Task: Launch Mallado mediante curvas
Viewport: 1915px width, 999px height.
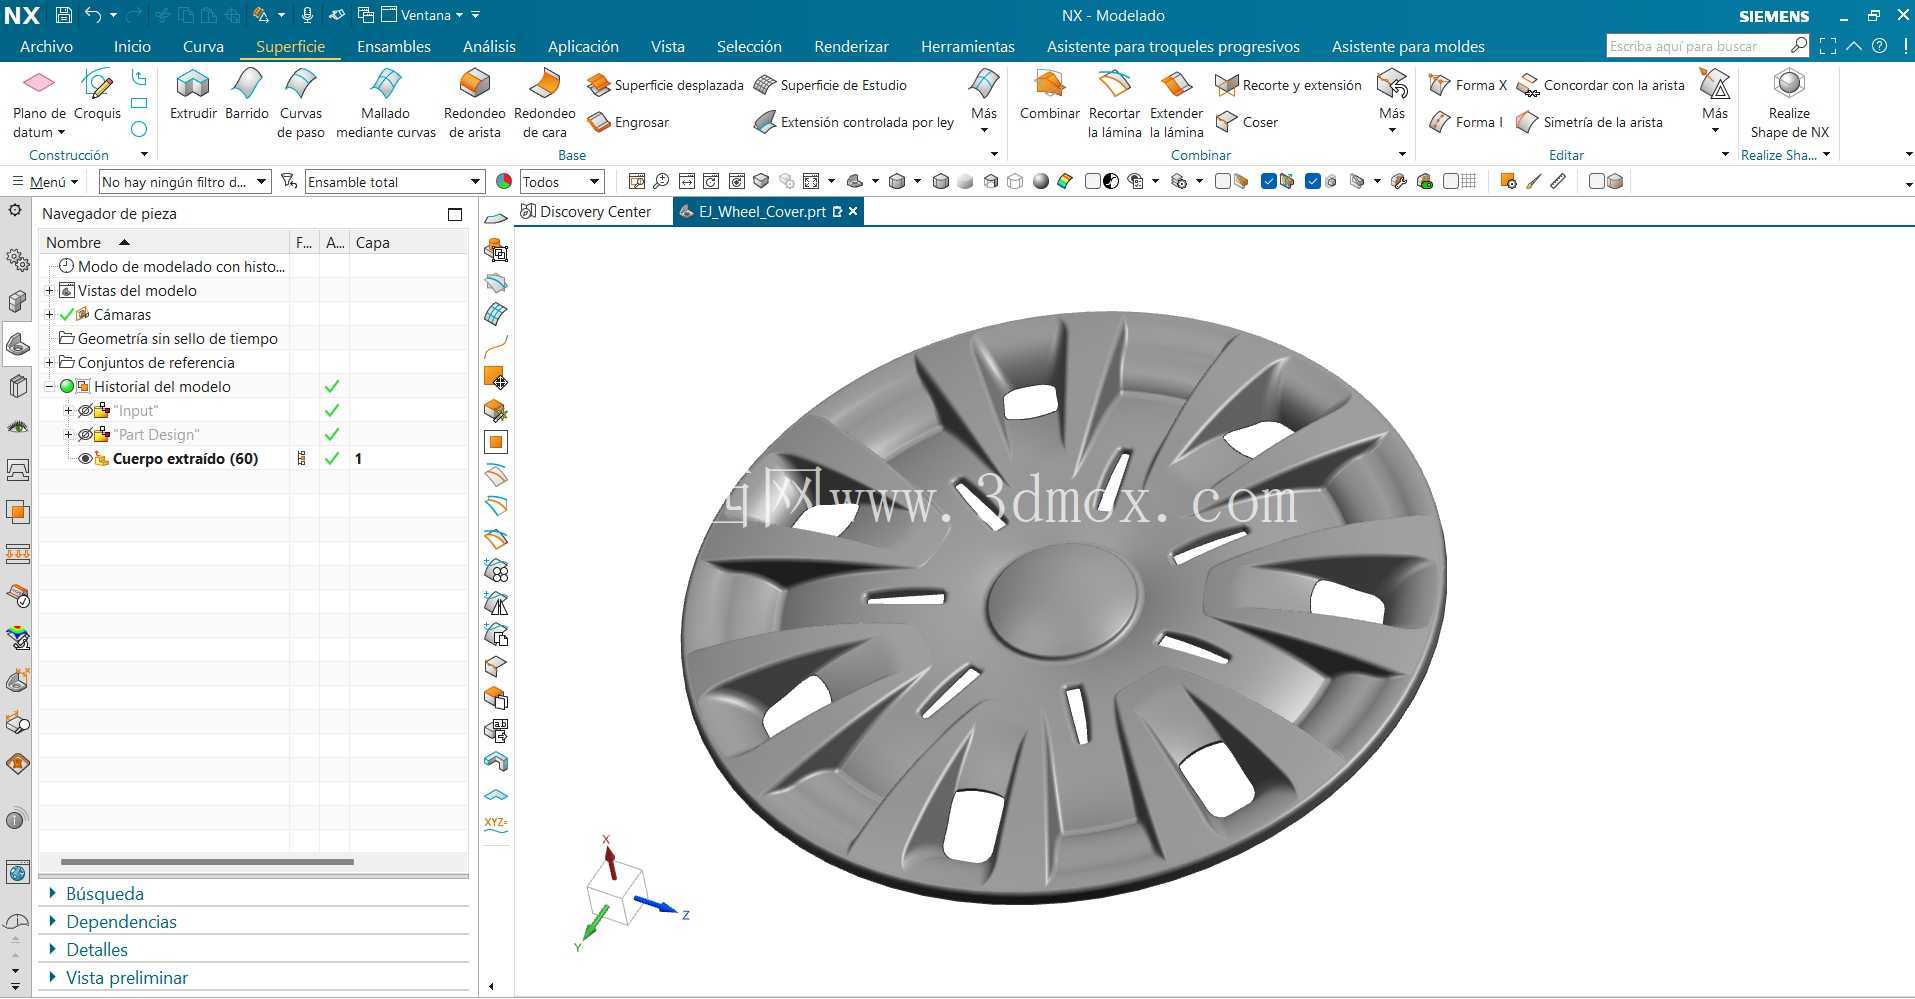Action: coord(386,104)
